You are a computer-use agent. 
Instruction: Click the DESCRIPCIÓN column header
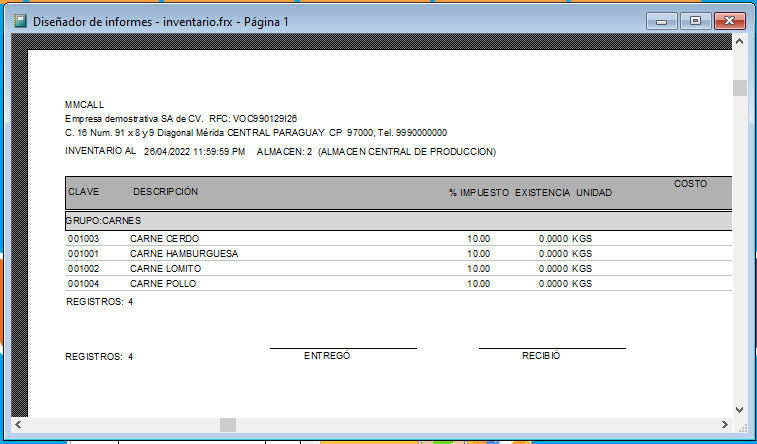166,192
